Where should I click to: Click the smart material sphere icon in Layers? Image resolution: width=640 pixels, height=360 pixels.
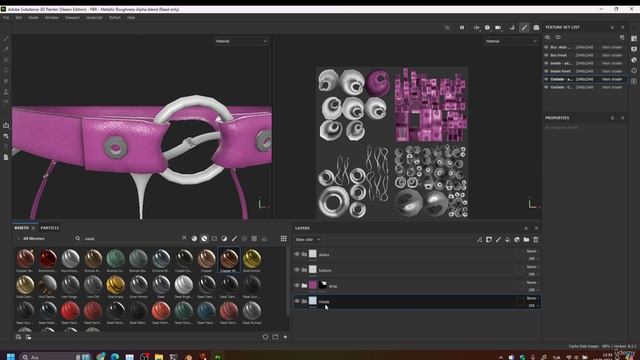517,240
